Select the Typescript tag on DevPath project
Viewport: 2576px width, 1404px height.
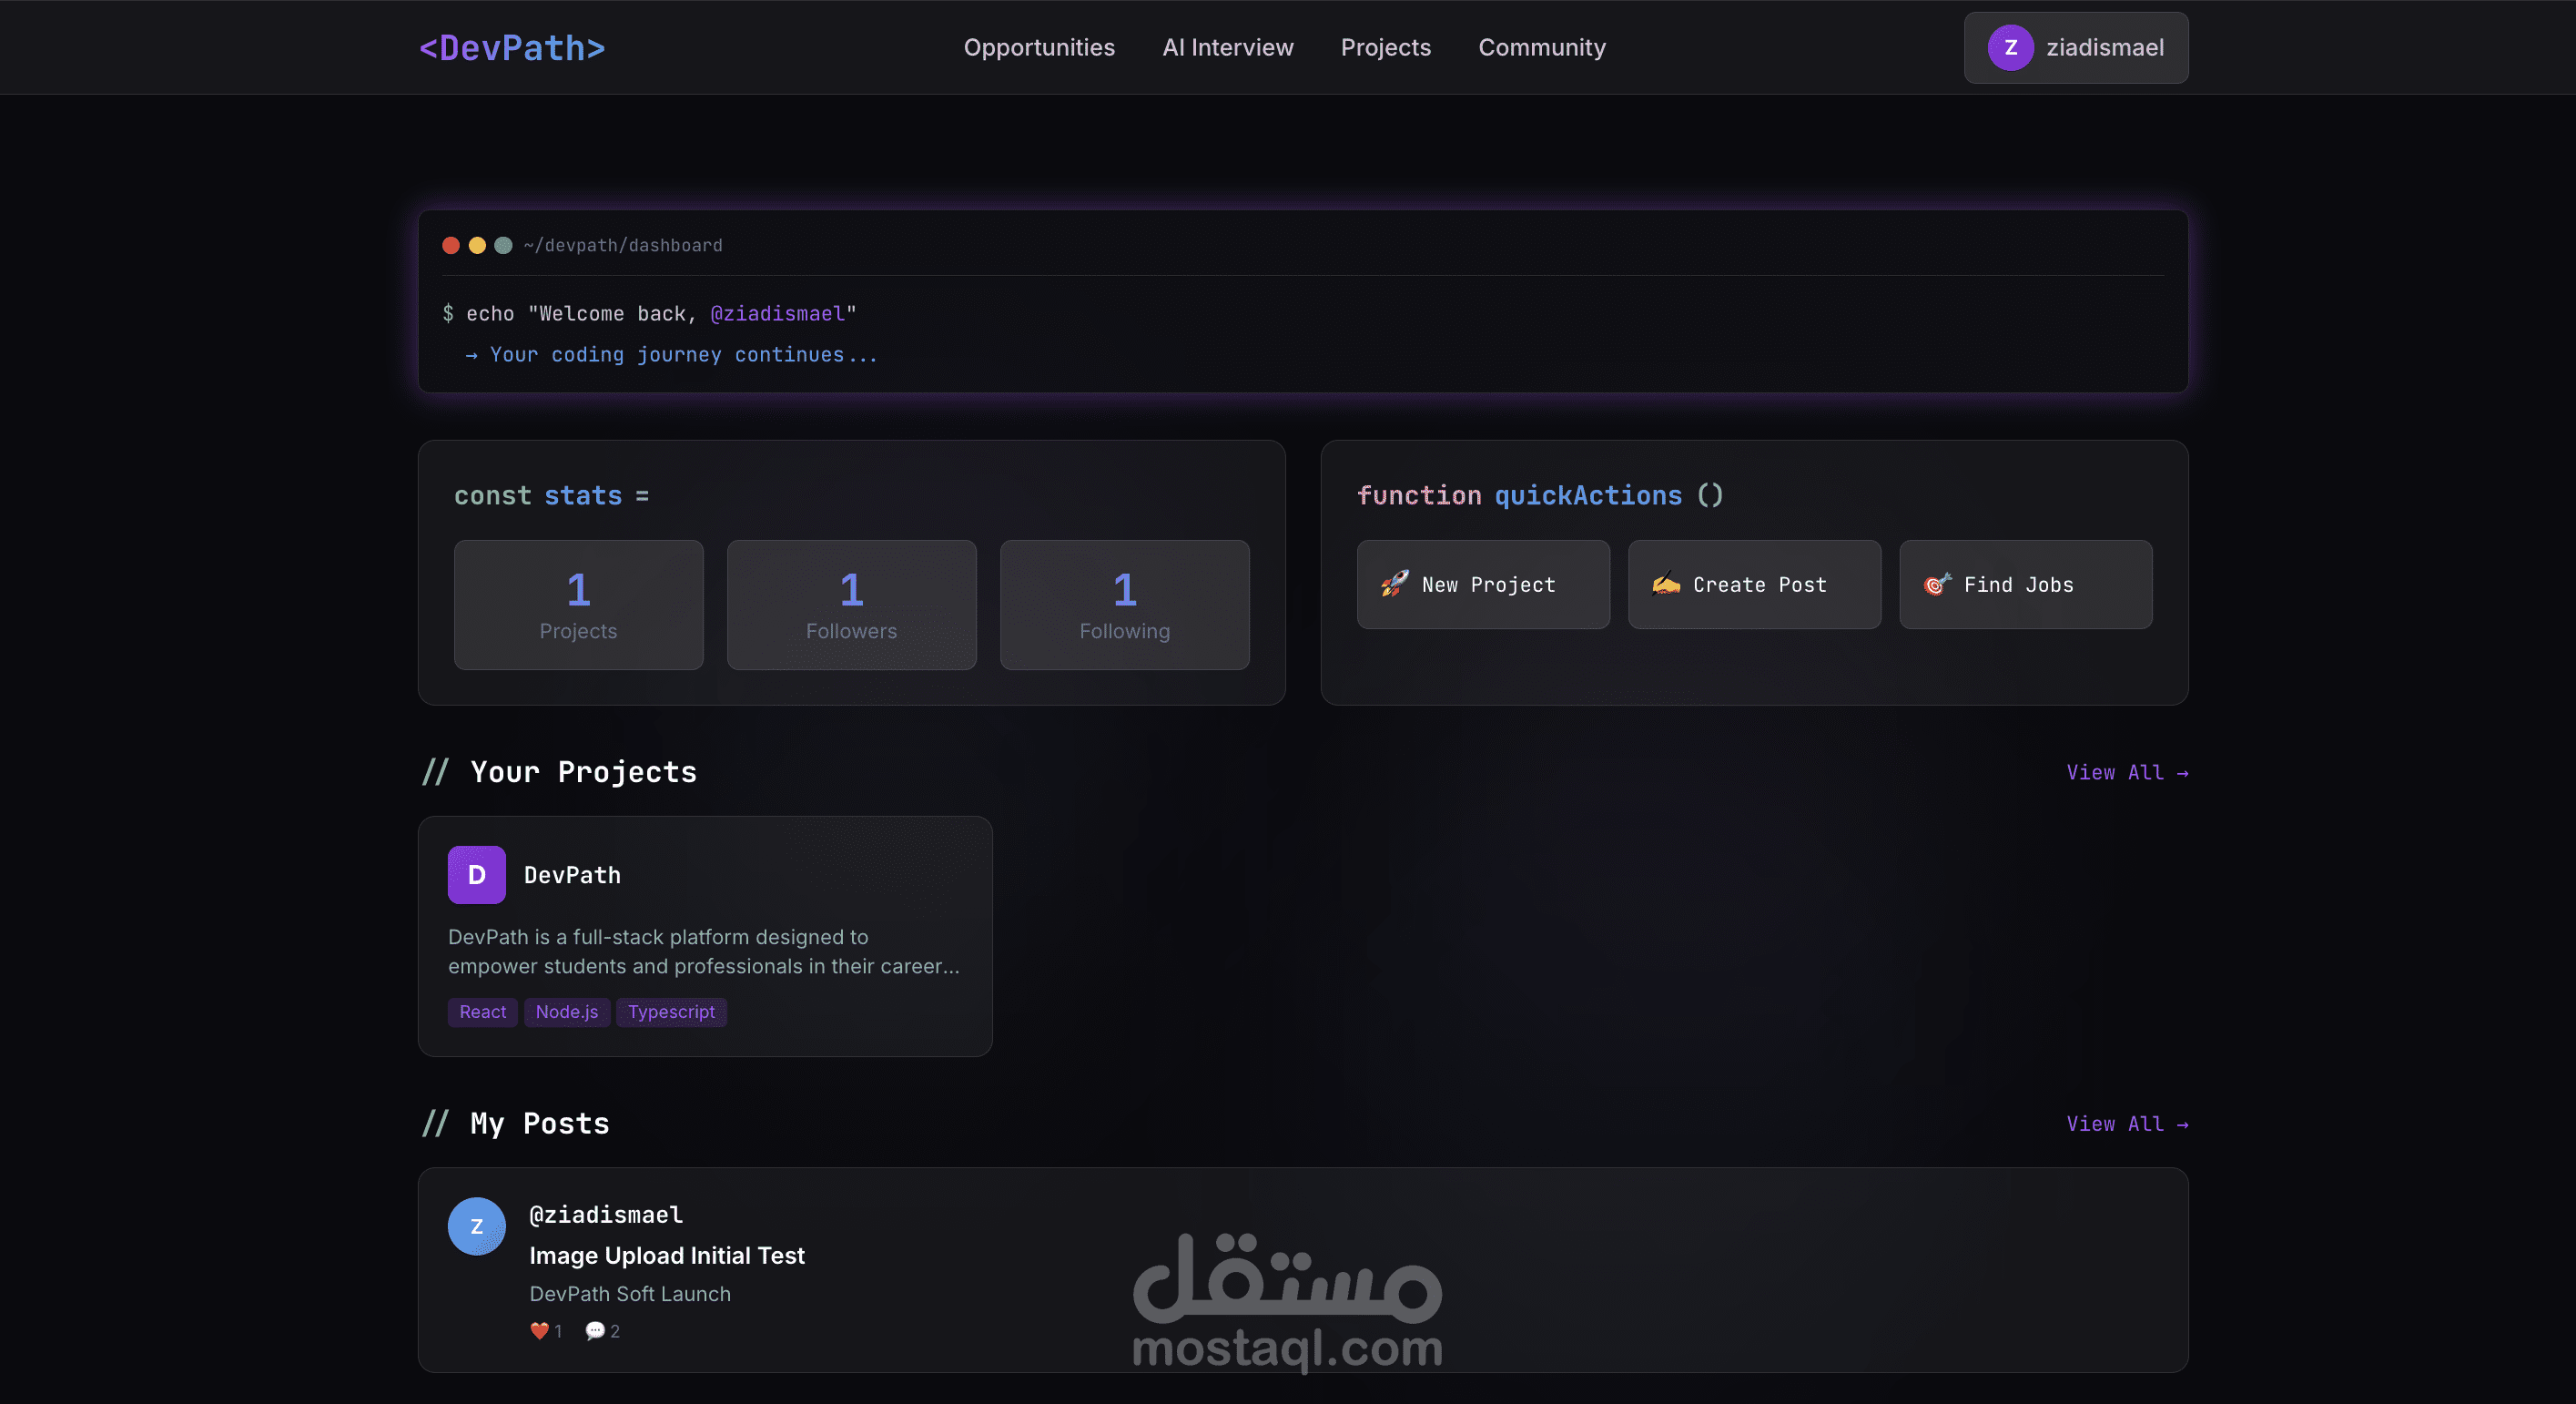pos(671,1012)
